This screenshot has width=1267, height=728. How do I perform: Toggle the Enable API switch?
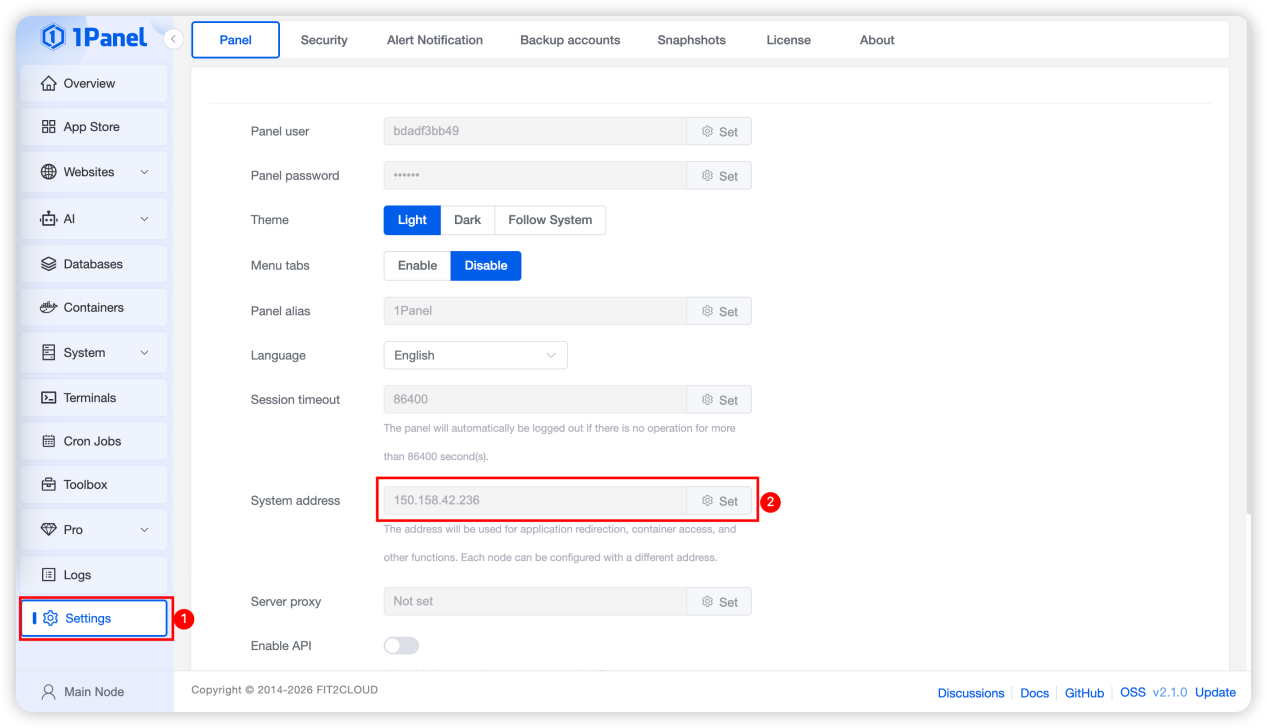click(x=401, y=646)
